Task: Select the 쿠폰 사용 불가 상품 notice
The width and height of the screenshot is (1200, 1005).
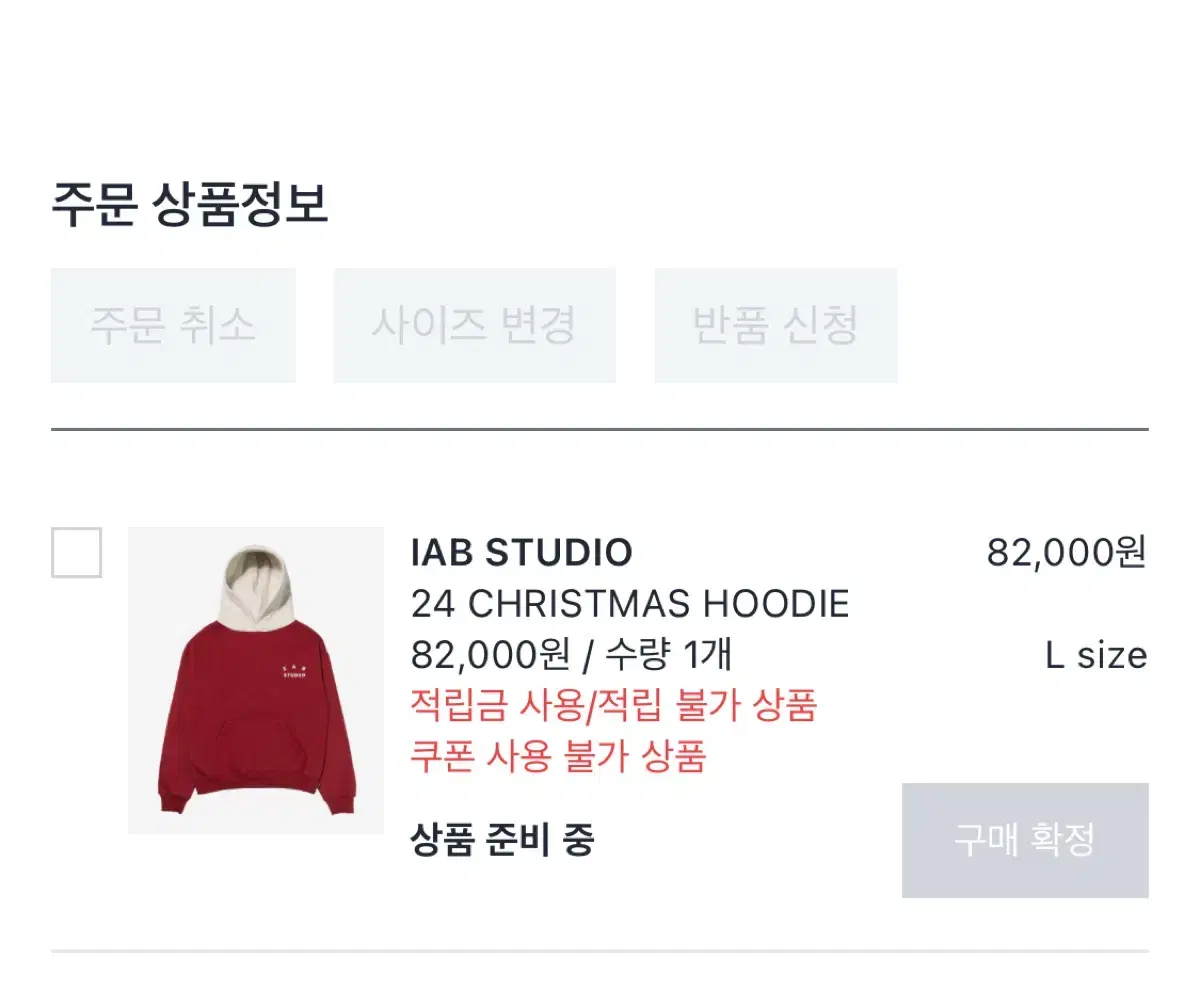Action: pos(559,757)
